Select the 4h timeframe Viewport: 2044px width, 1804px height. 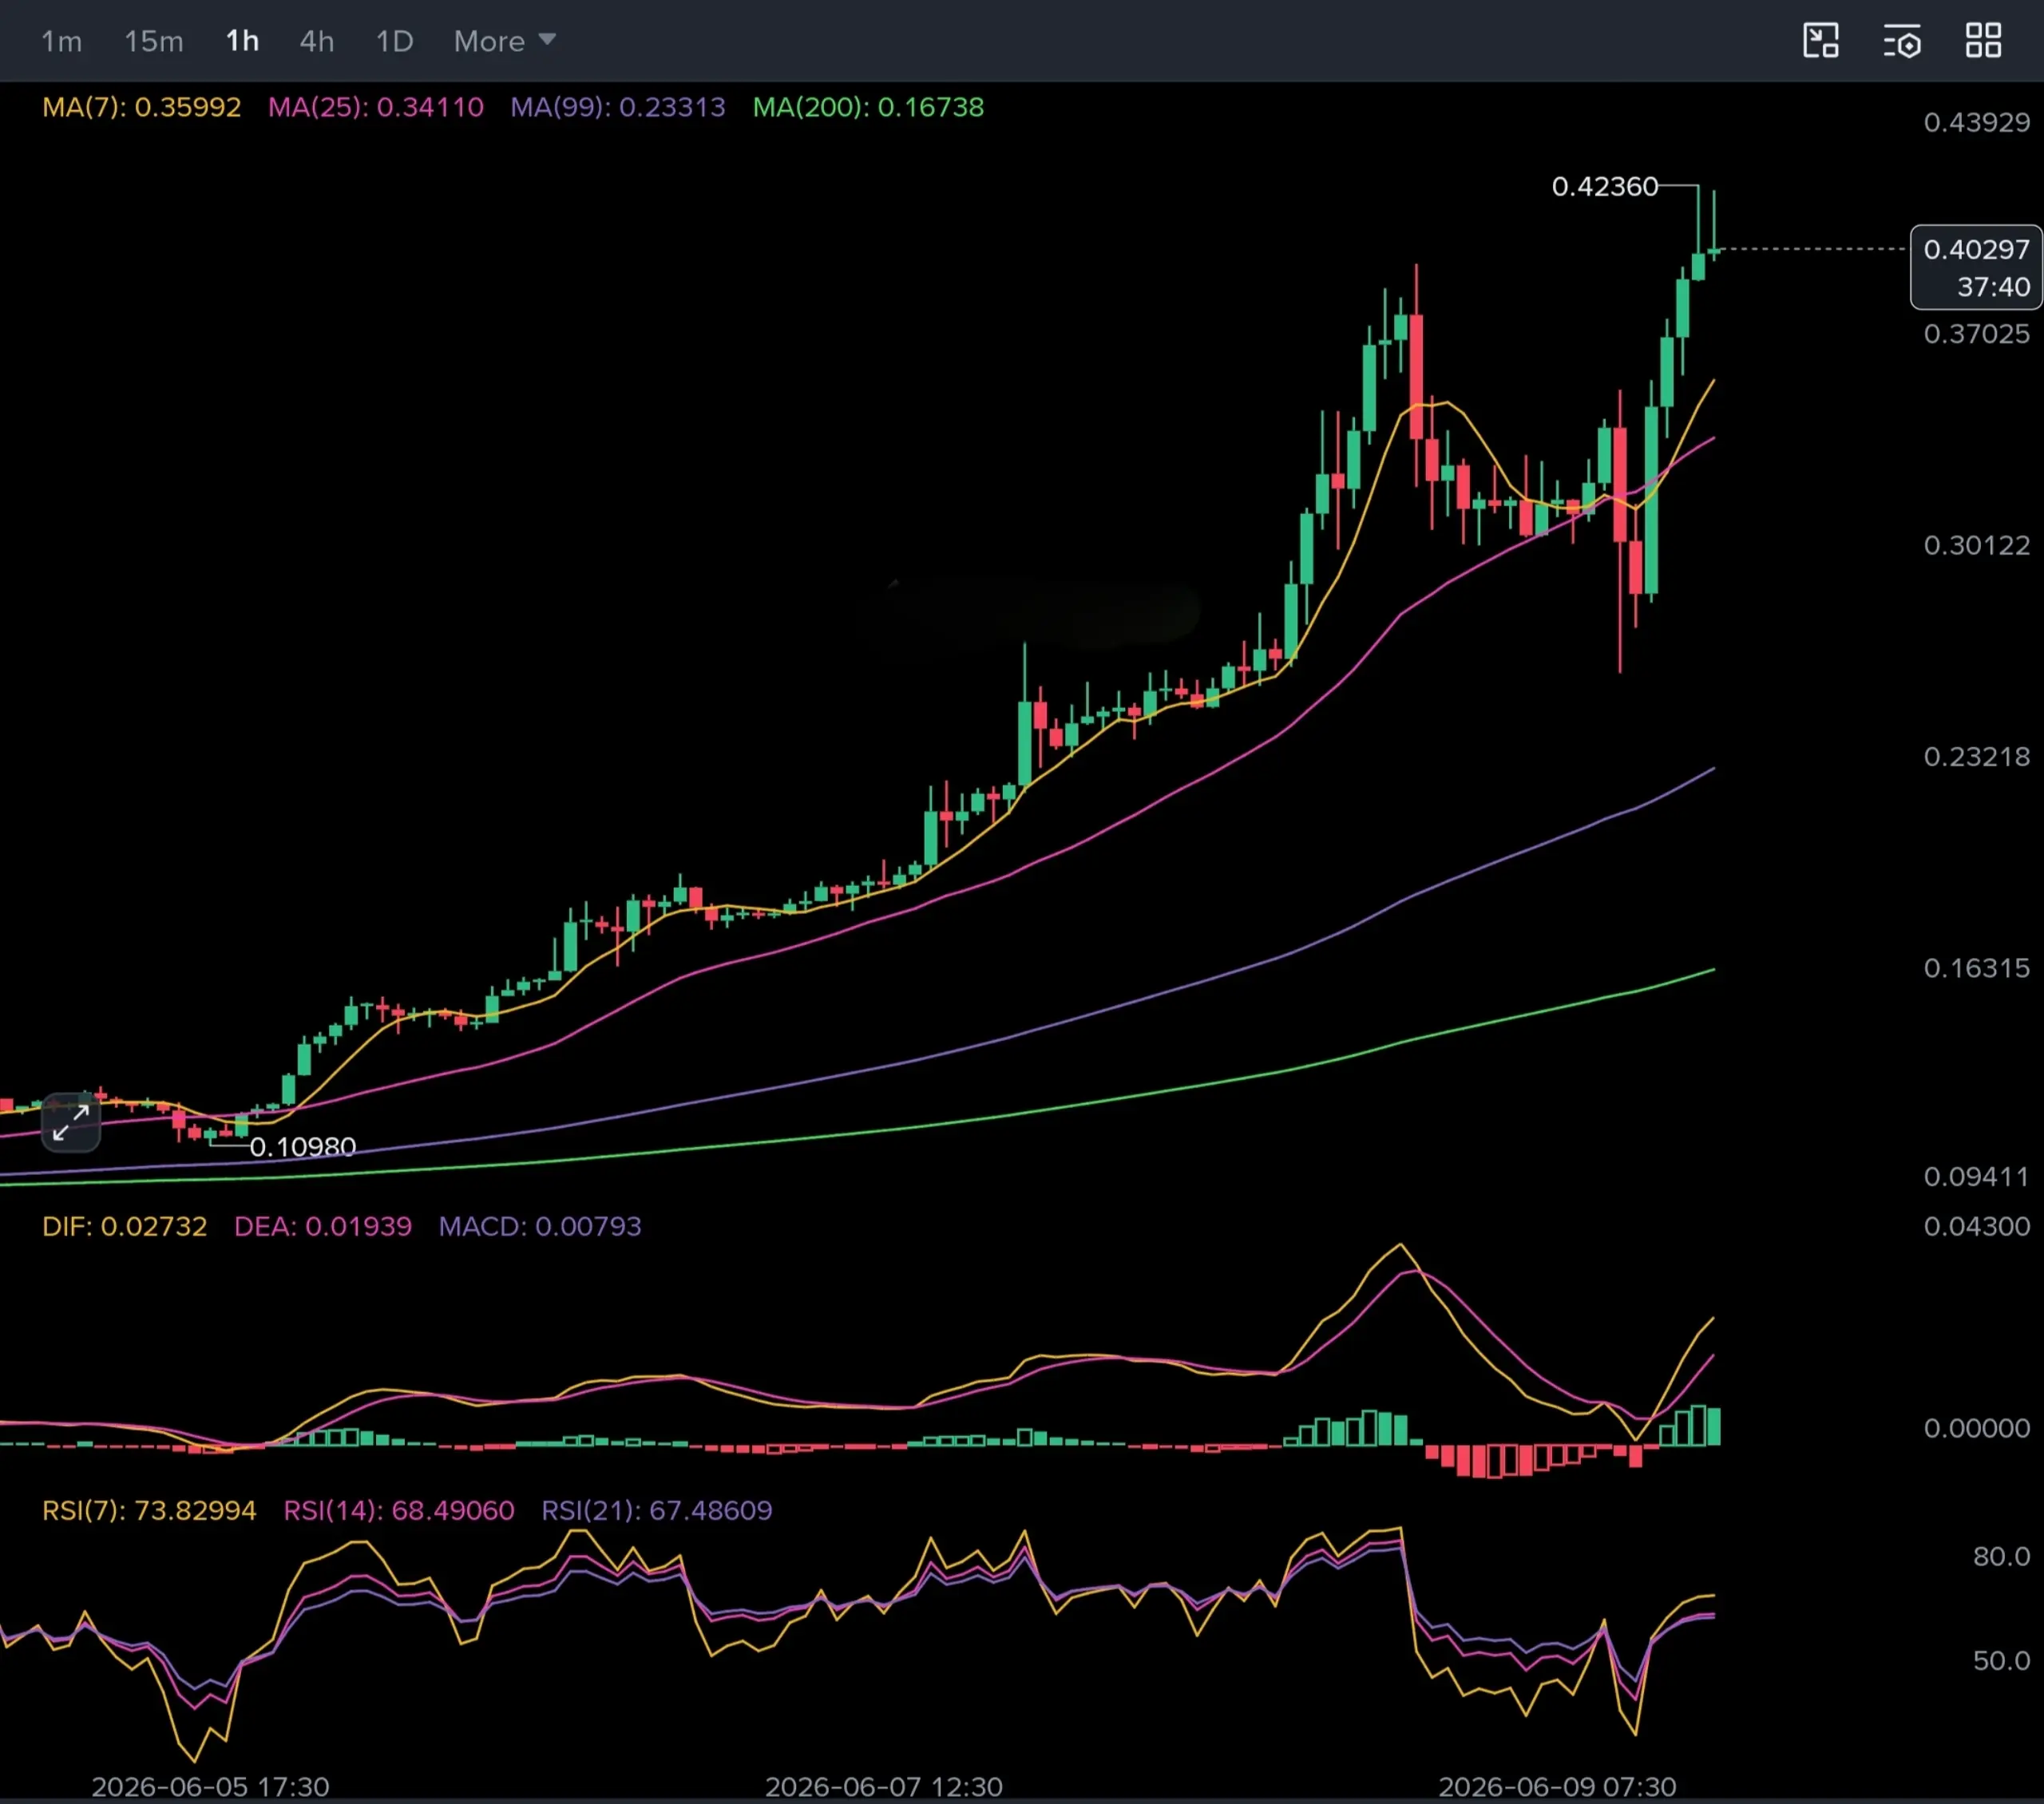point(317,41)
